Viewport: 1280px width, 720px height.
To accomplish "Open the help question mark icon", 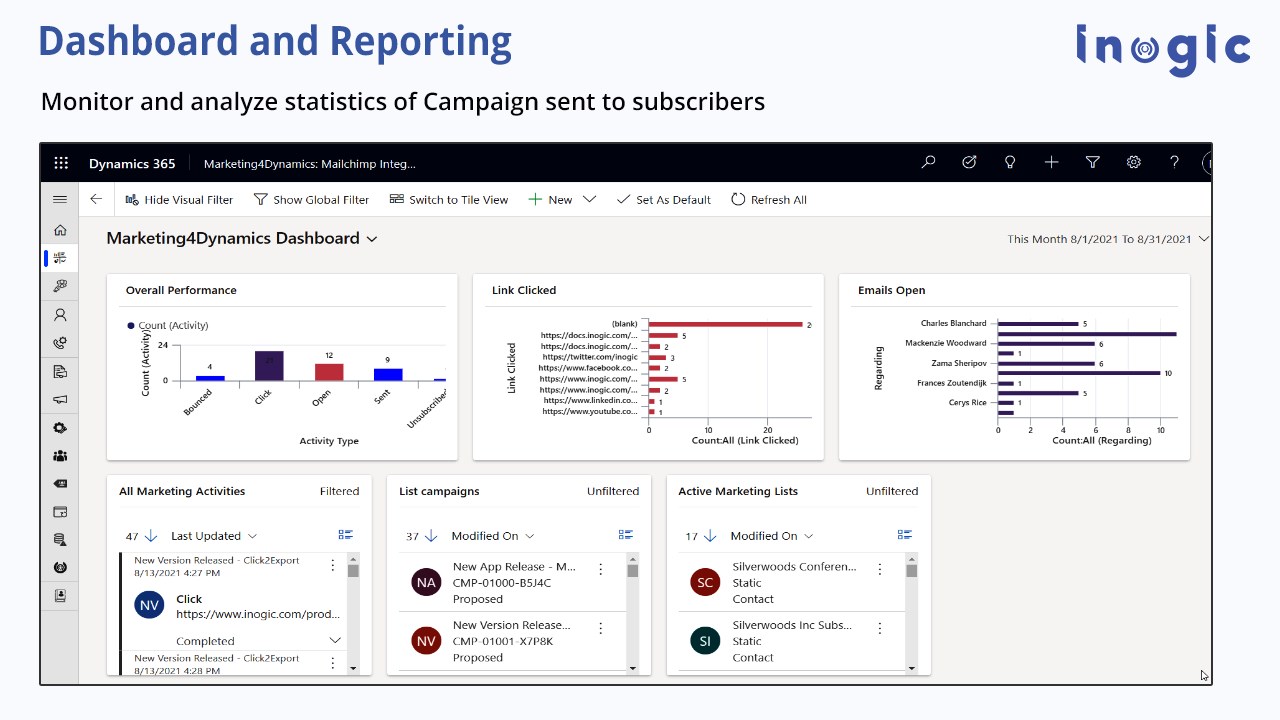I will coord(1174,163).
